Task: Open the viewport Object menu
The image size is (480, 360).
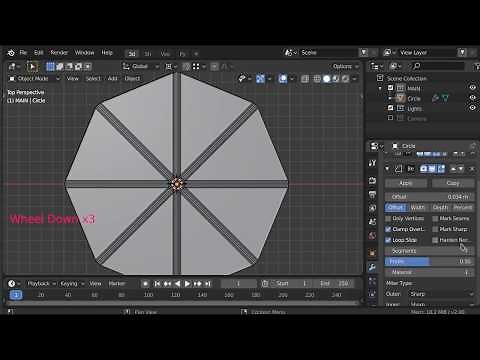Action: coord(132,79)
